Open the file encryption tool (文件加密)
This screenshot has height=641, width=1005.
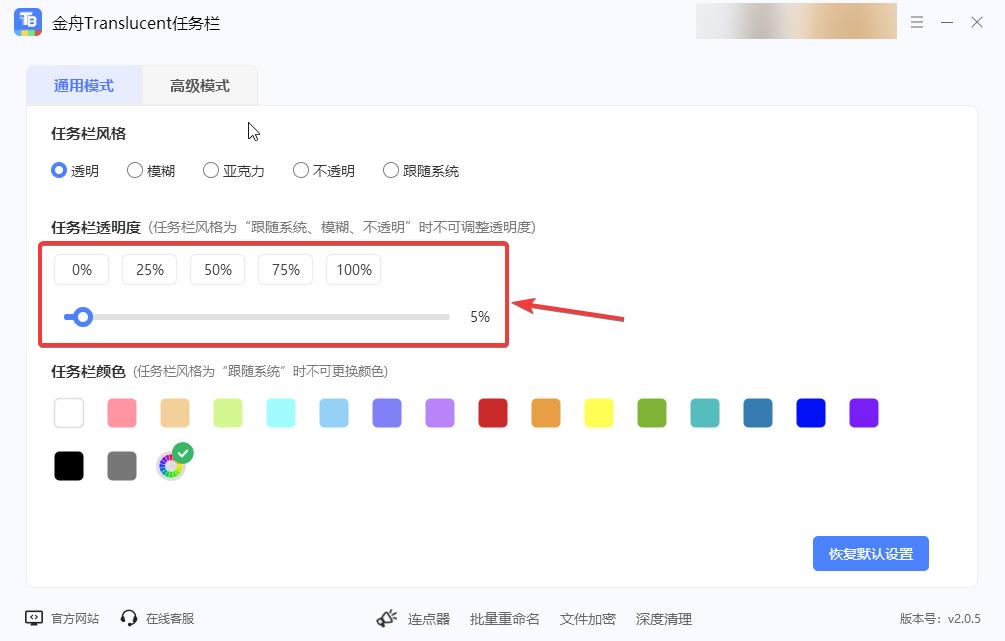[x=587, y=618]
